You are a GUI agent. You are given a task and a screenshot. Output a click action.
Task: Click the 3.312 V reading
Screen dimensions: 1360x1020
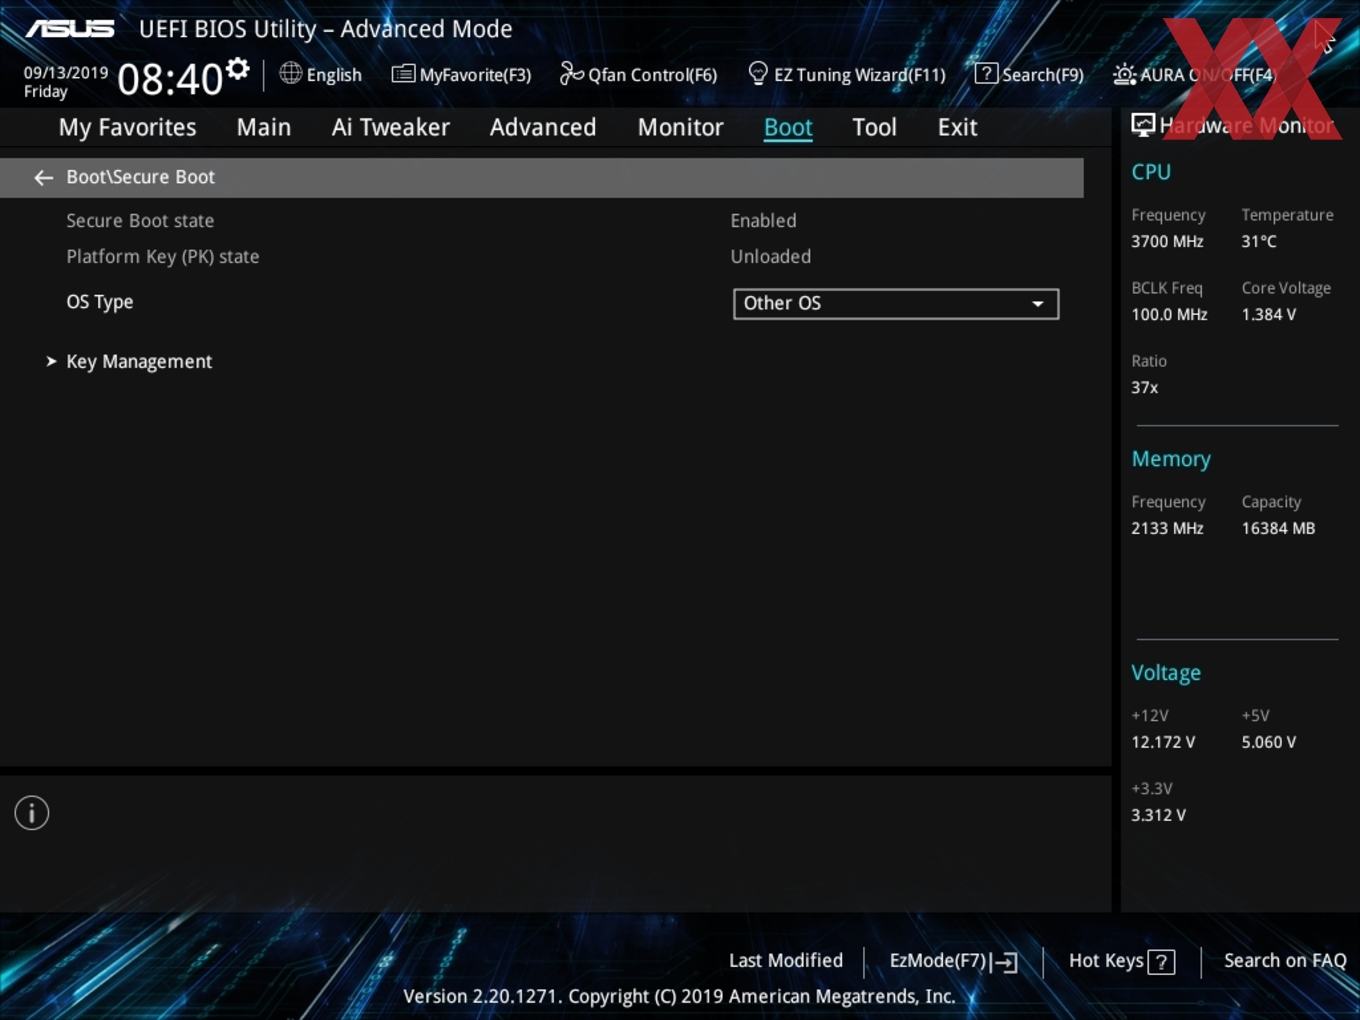point(1158,816)
